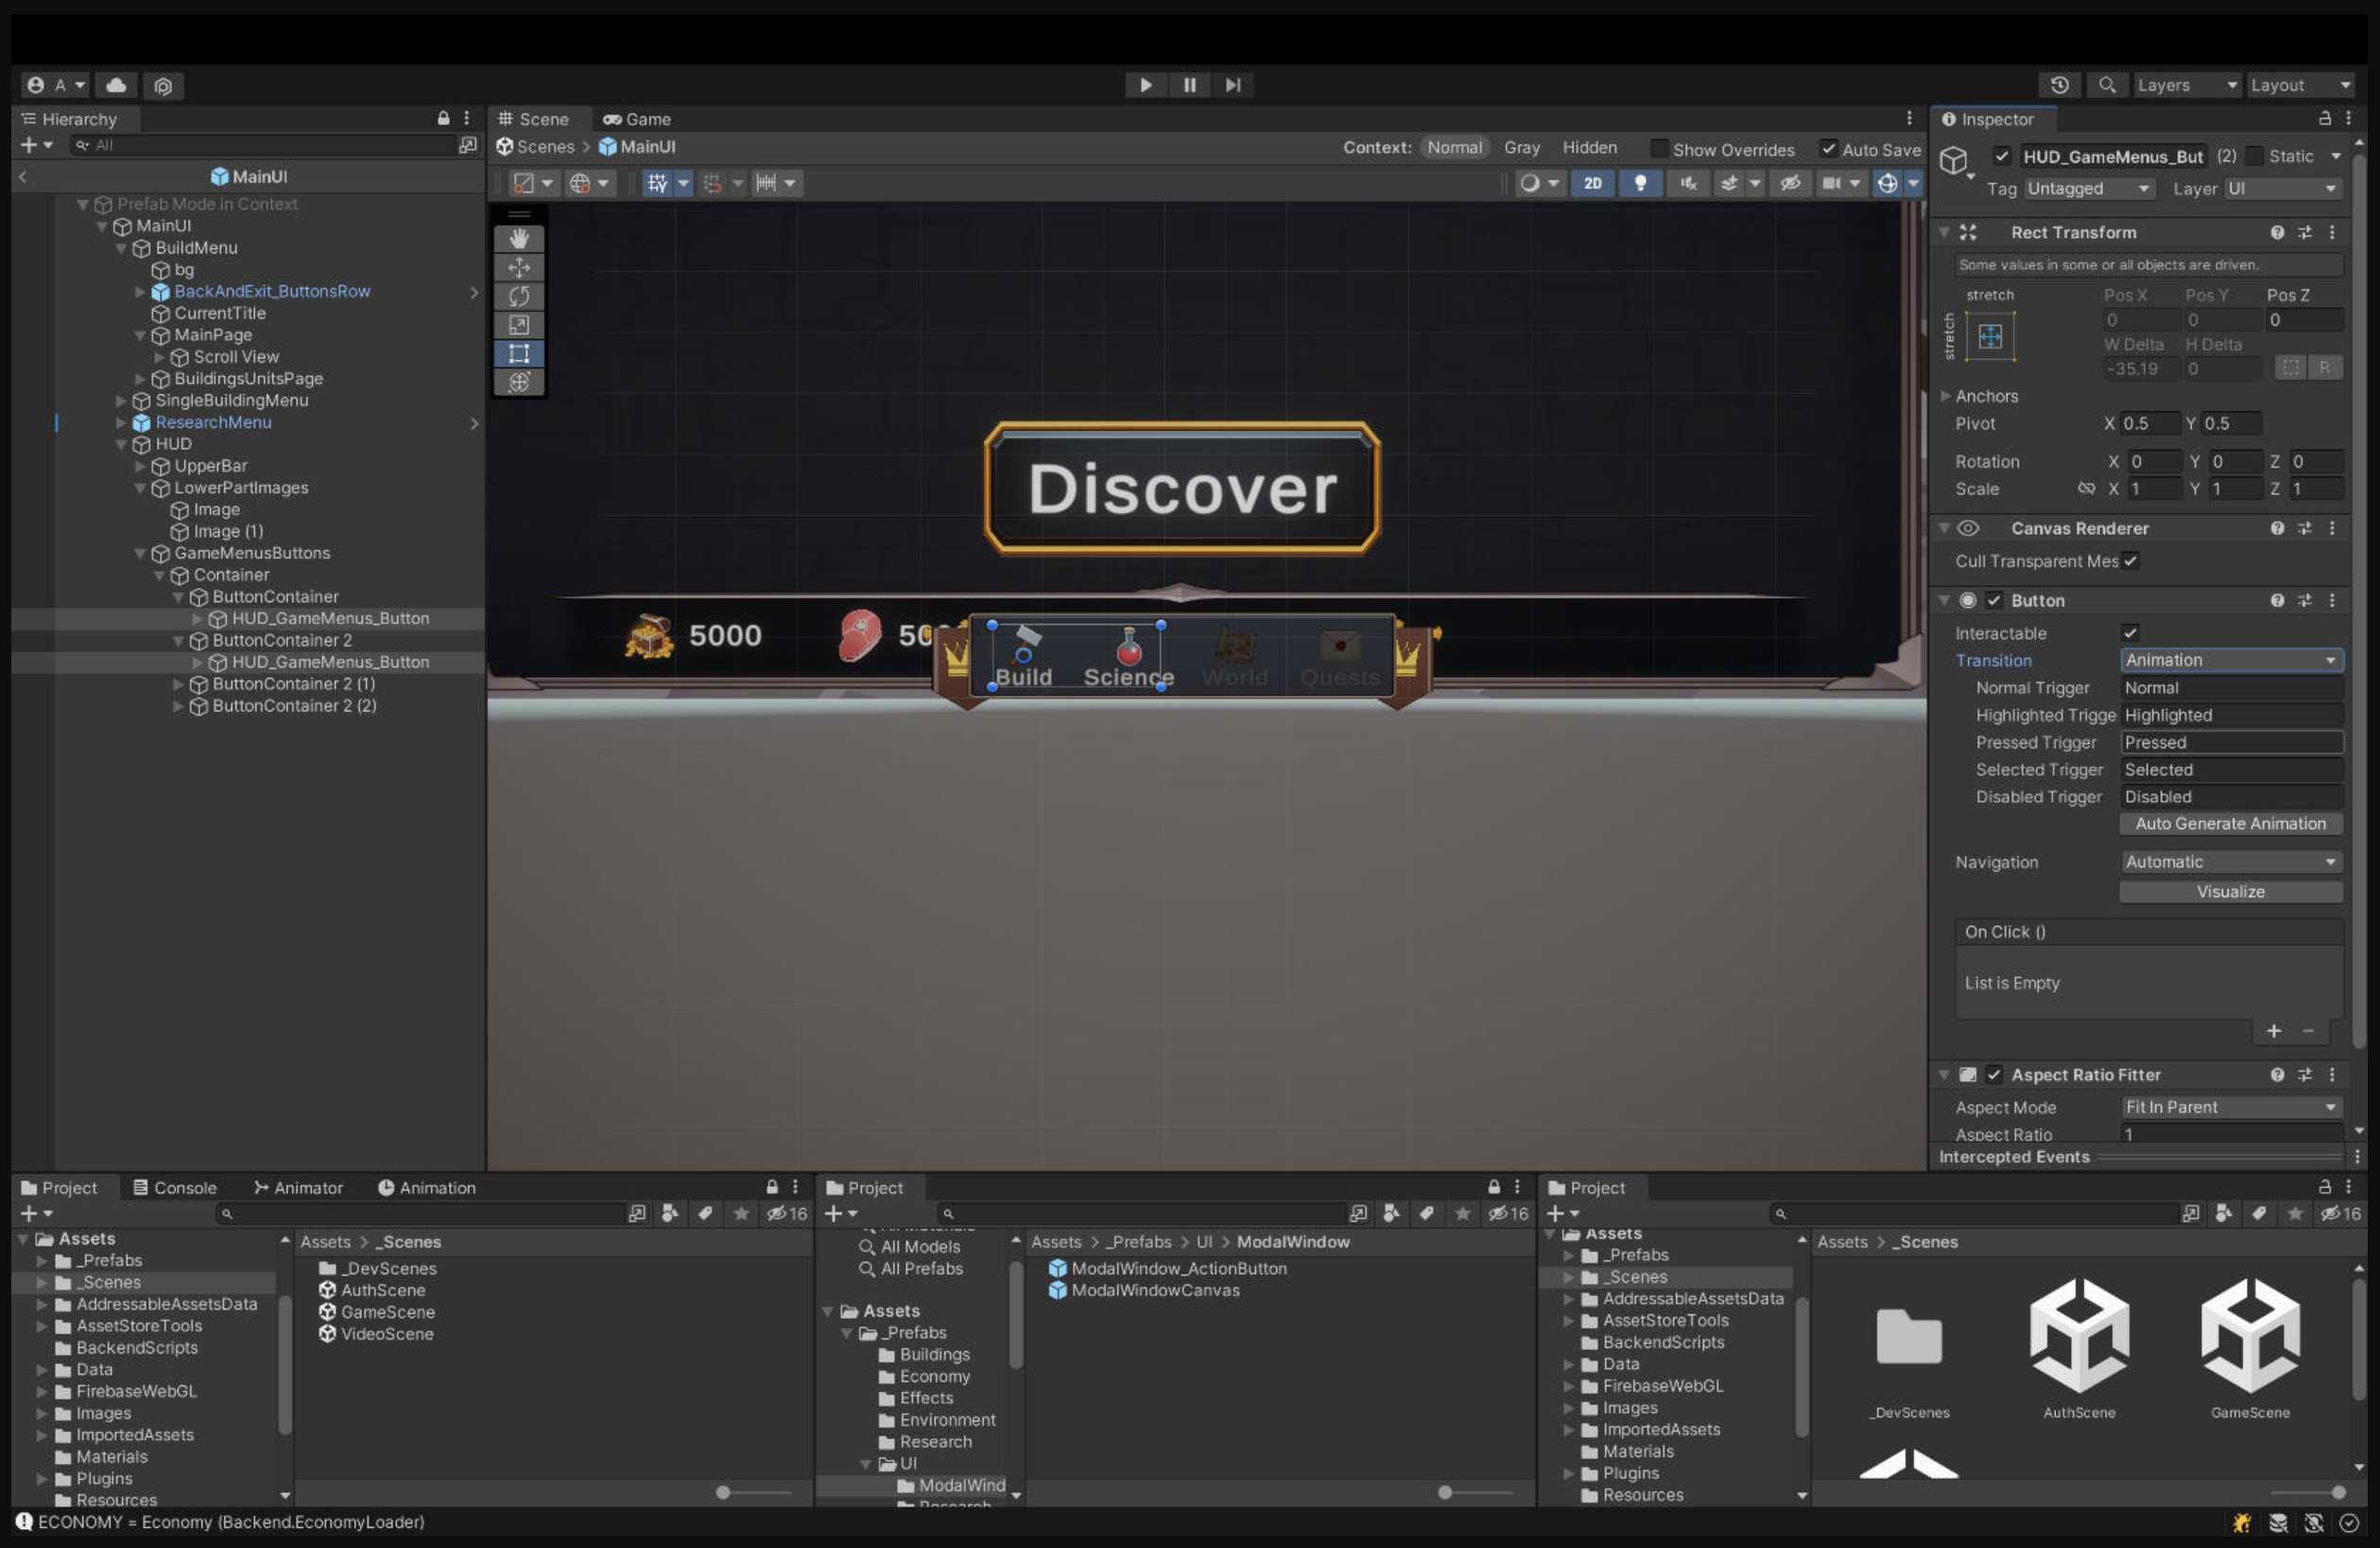Image resolution: width=2380 pixels, height=1548 pixels.
Task: Expand the Anchors section
Action: point(1946,396)
